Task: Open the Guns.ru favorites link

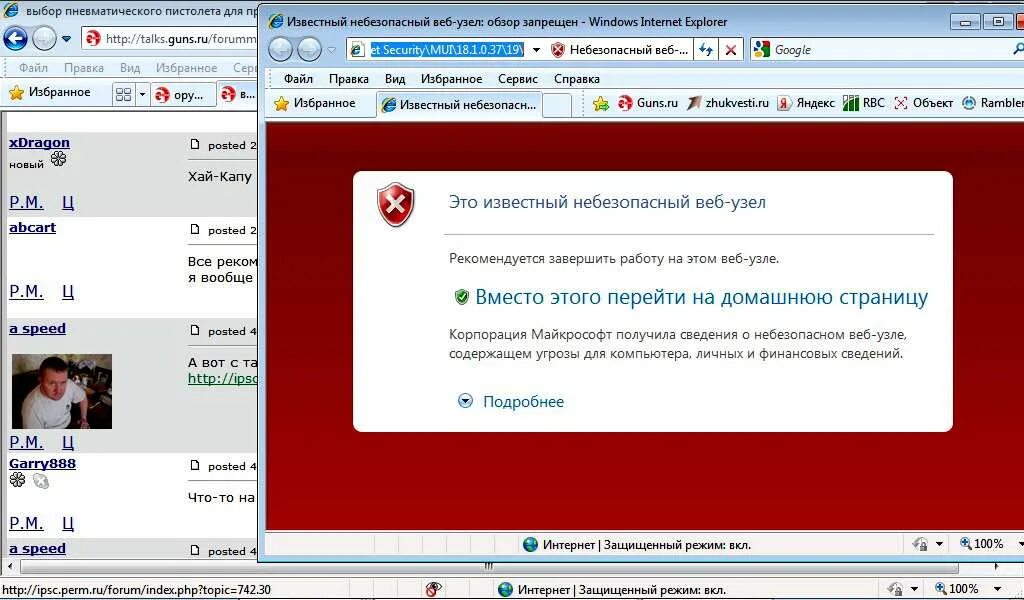Action: (648, 103)
